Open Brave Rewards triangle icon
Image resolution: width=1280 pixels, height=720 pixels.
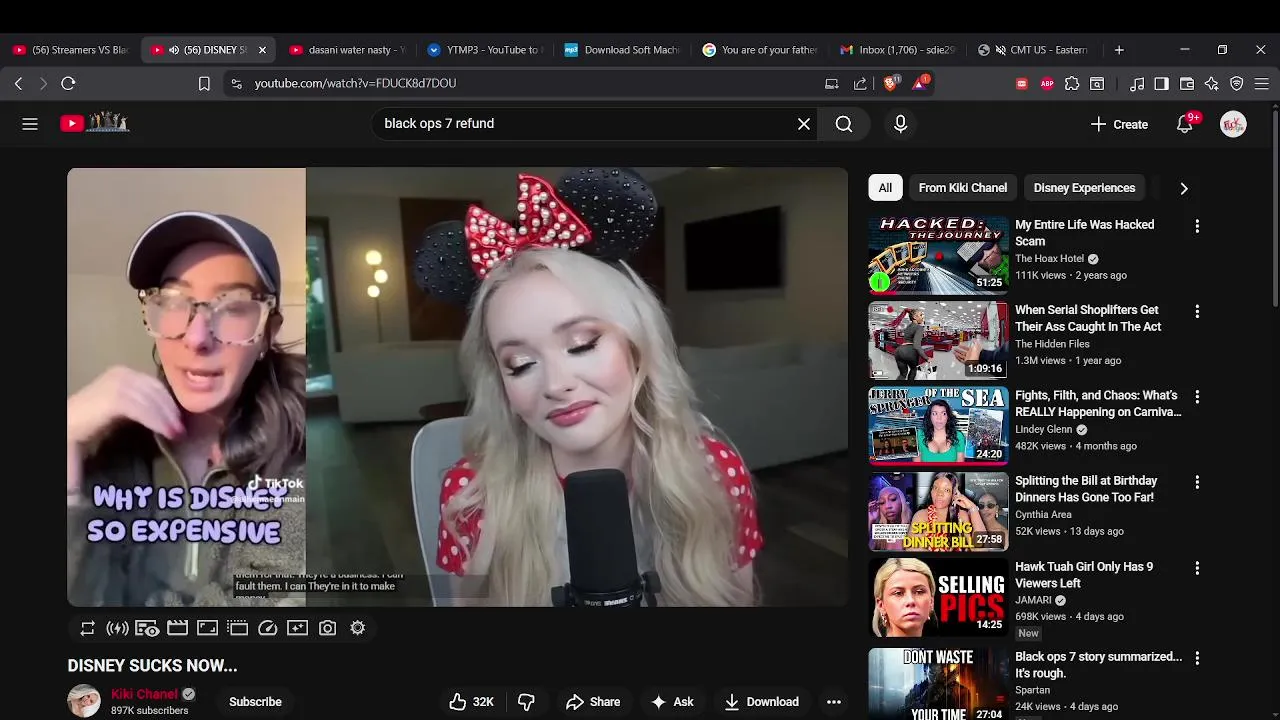pos(920,83)
